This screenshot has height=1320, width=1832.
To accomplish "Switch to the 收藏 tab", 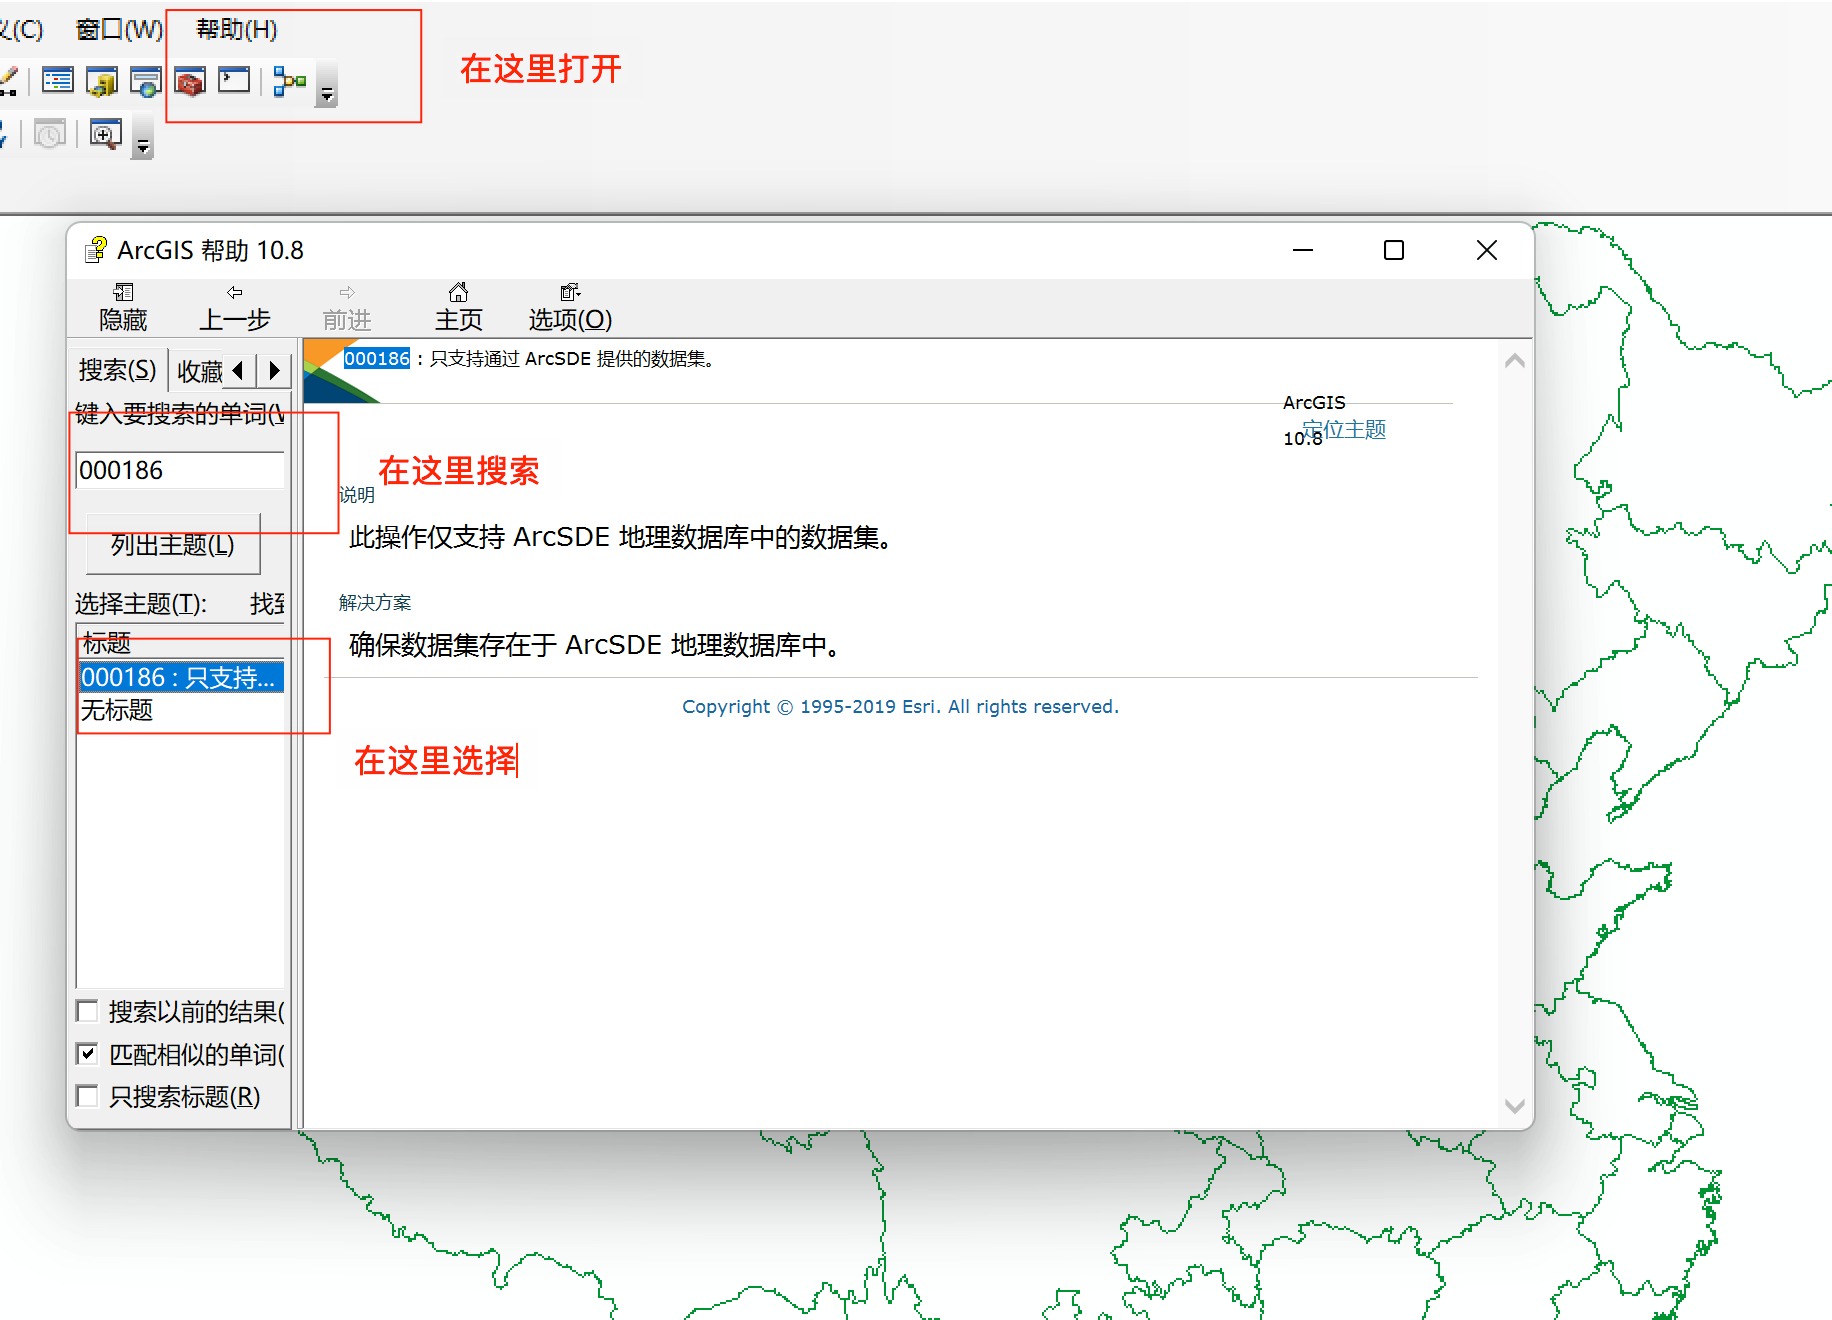I will 199,369.
